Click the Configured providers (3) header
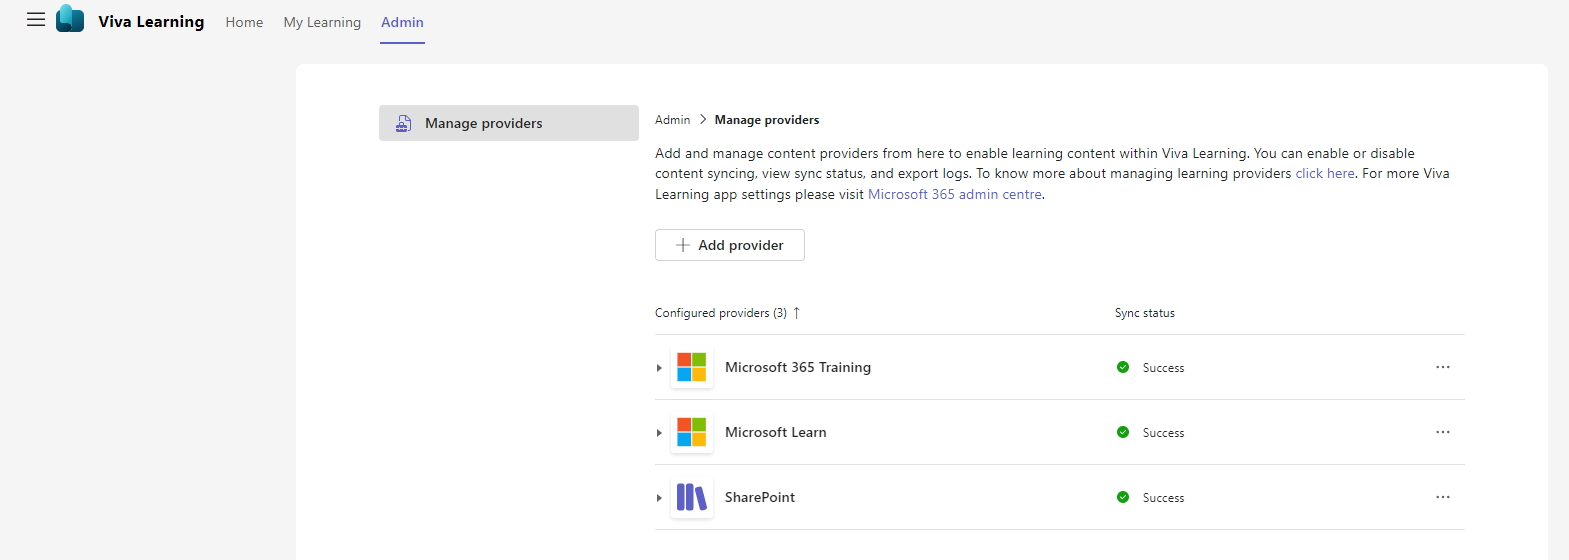Viewport: 1569px width, 560px height. click(x=721, y=313)
